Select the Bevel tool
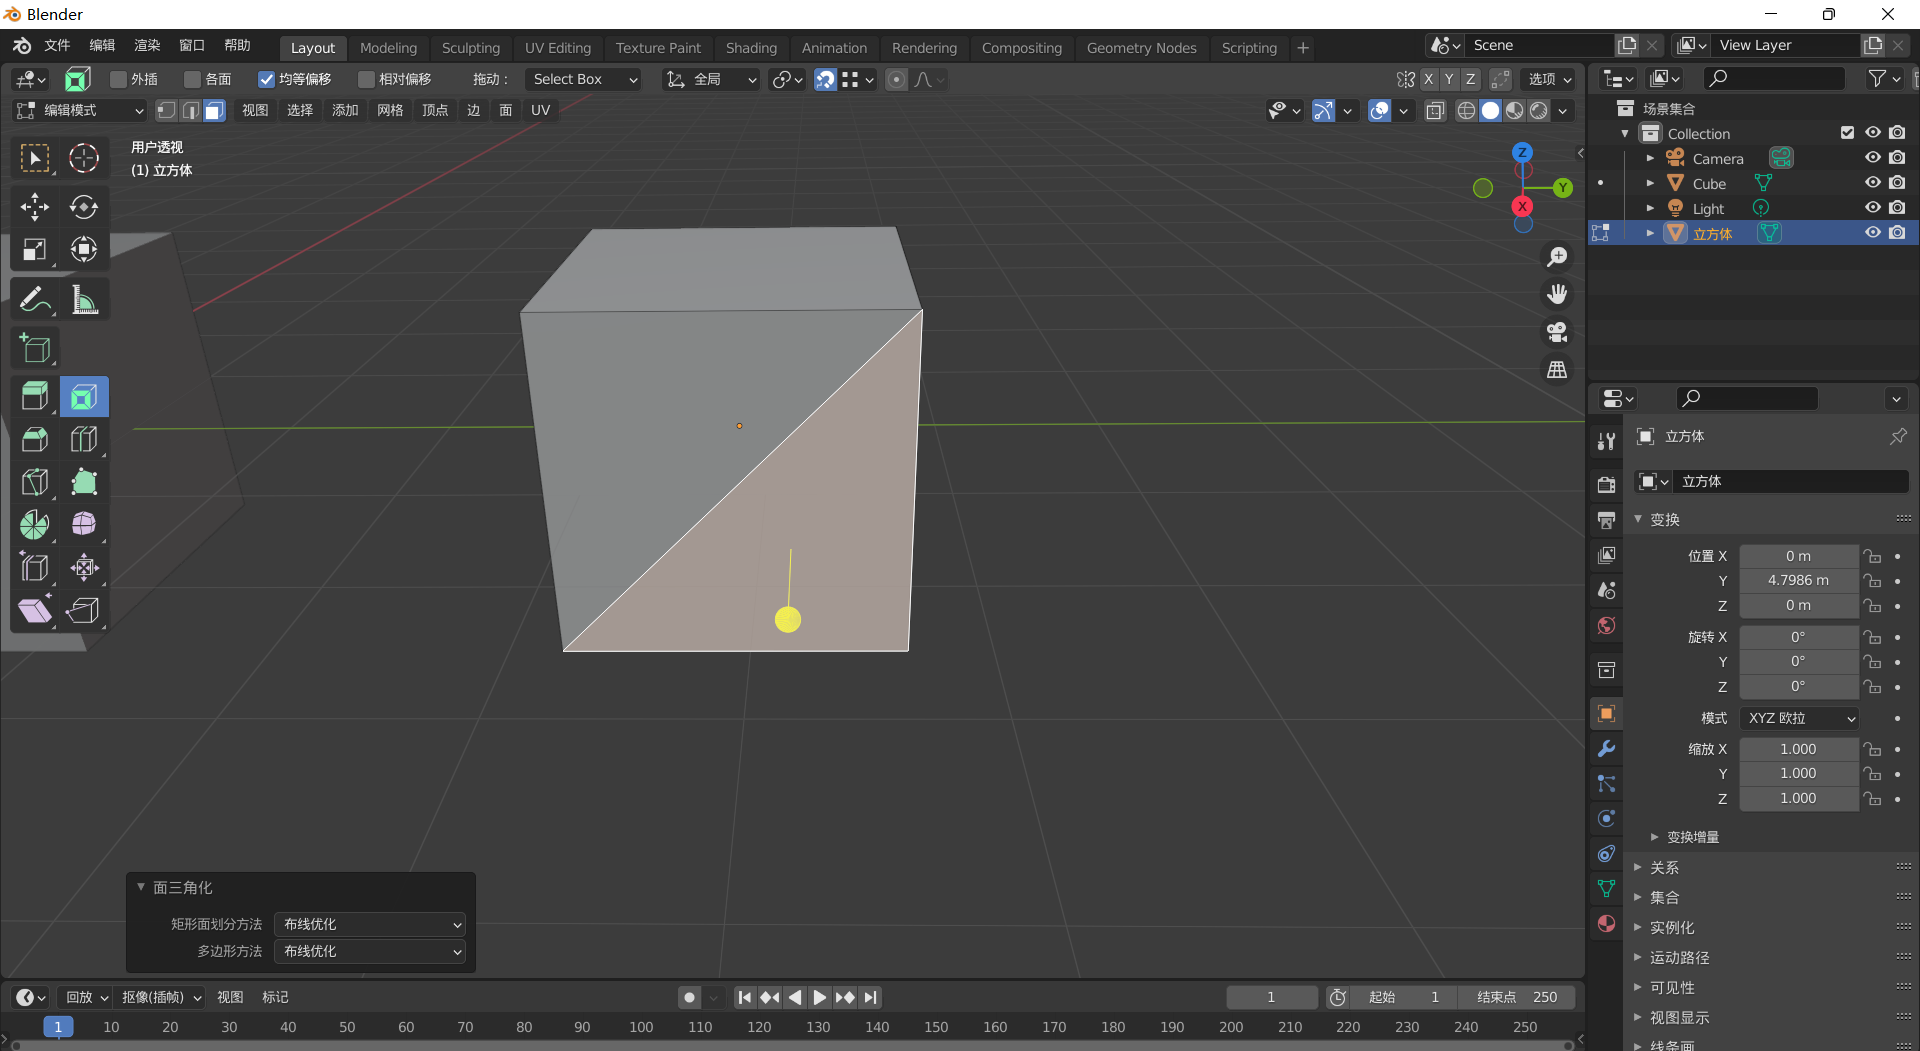 (35, 440)
